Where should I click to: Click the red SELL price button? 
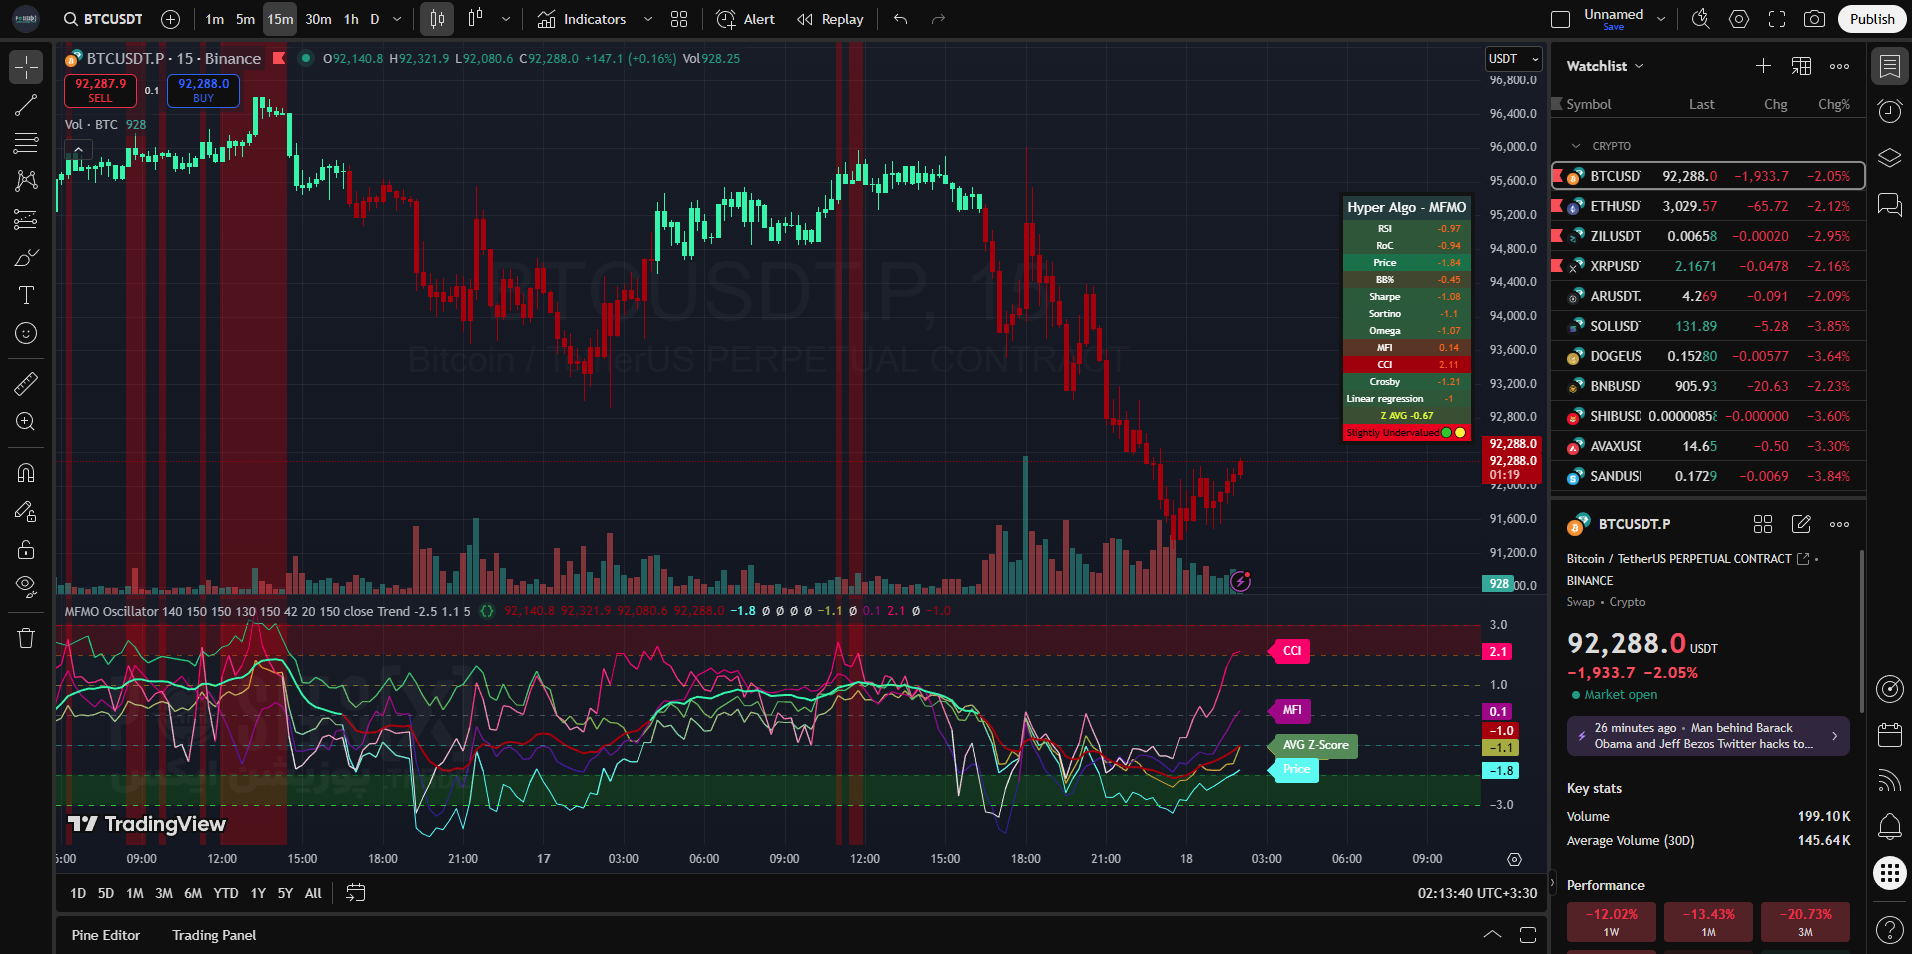point(100,90)
